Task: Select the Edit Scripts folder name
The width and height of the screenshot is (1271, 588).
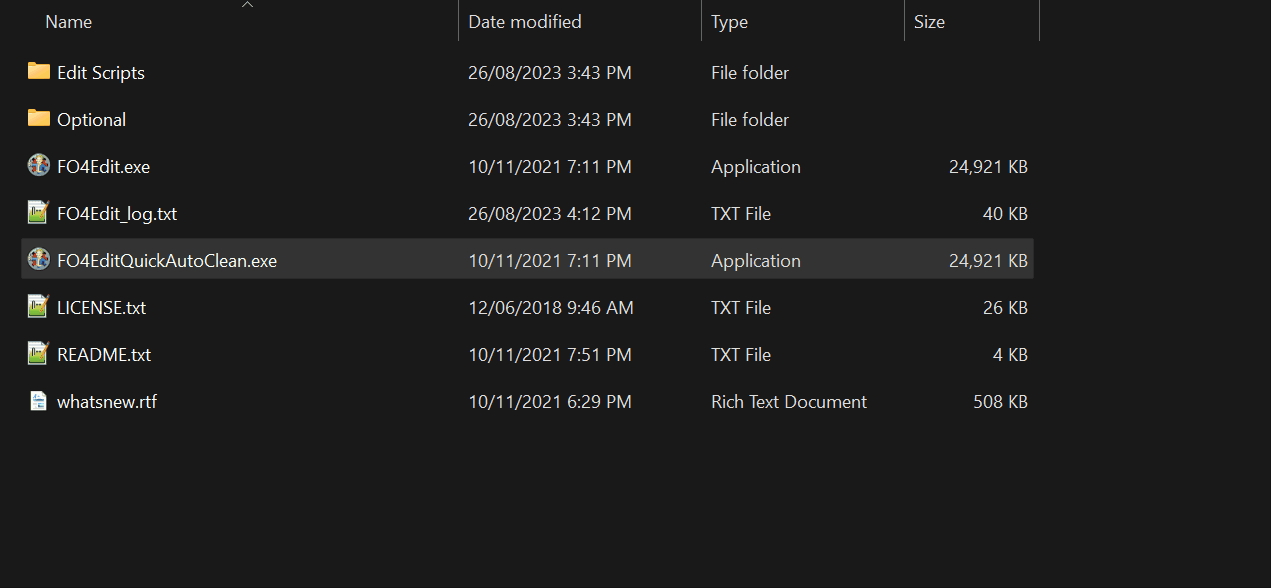Action: (x=101, y=73)
